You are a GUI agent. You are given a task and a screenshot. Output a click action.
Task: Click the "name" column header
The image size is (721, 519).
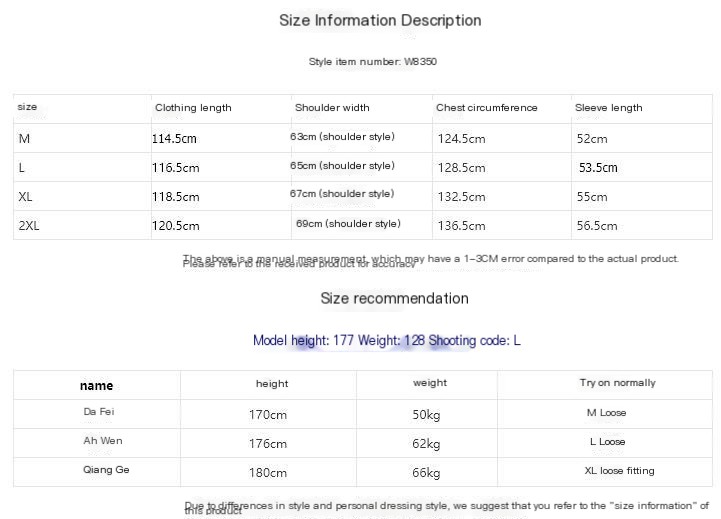click(96, 386)
